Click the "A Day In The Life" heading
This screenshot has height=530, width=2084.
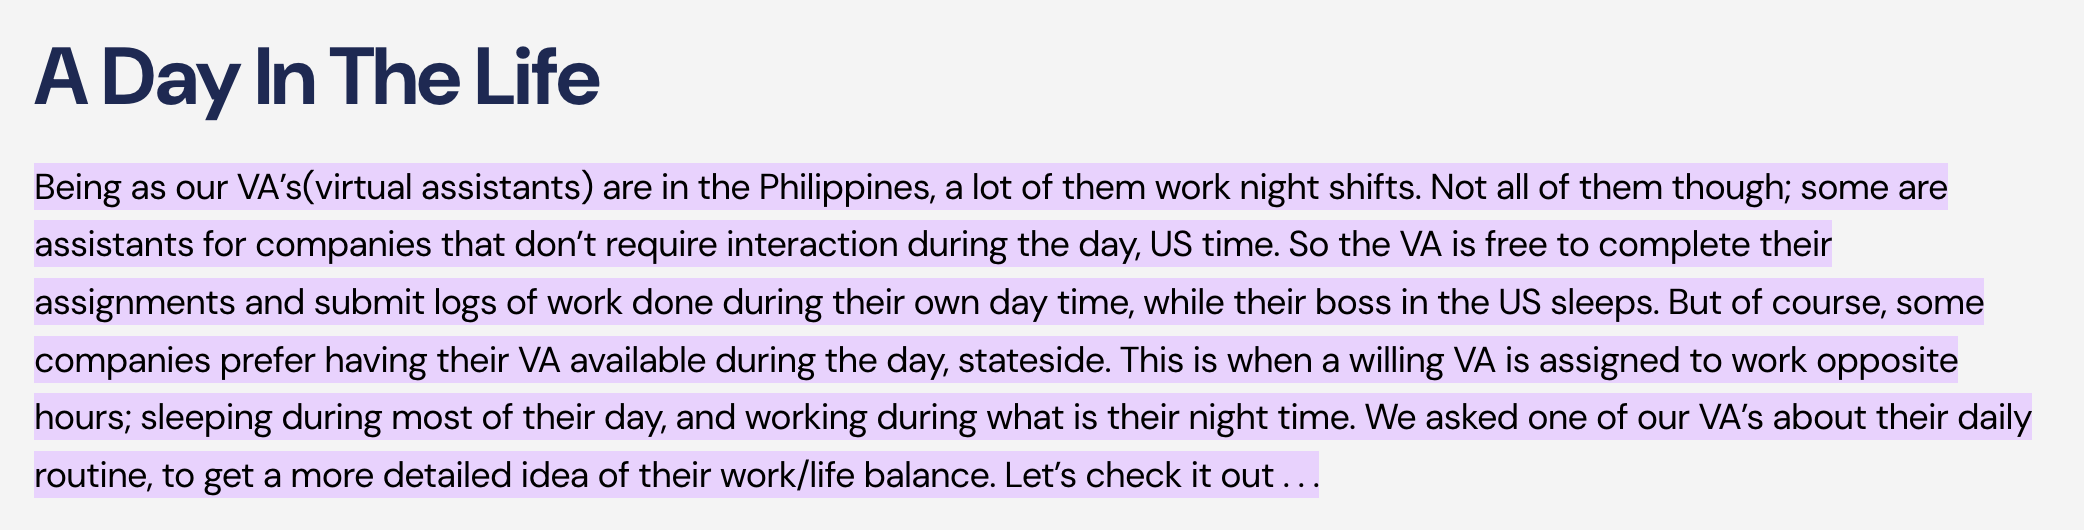(316, 78)
